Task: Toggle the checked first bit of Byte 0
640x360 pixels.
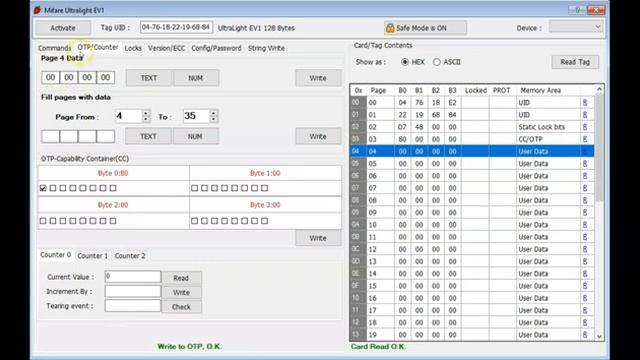Action: click(43, 188)
